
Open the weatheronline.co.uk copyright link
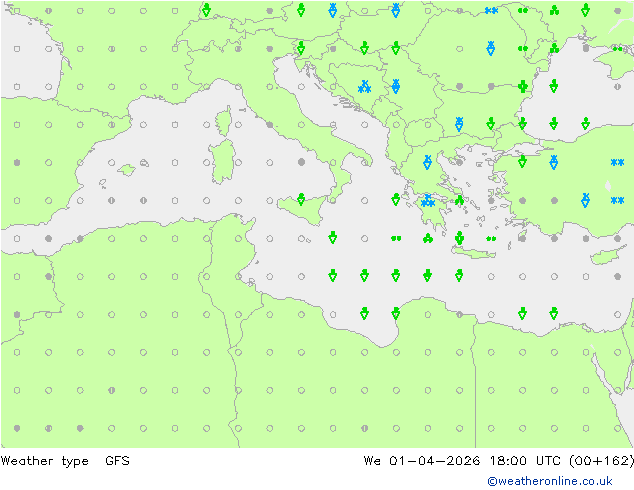tap(549, 481)
